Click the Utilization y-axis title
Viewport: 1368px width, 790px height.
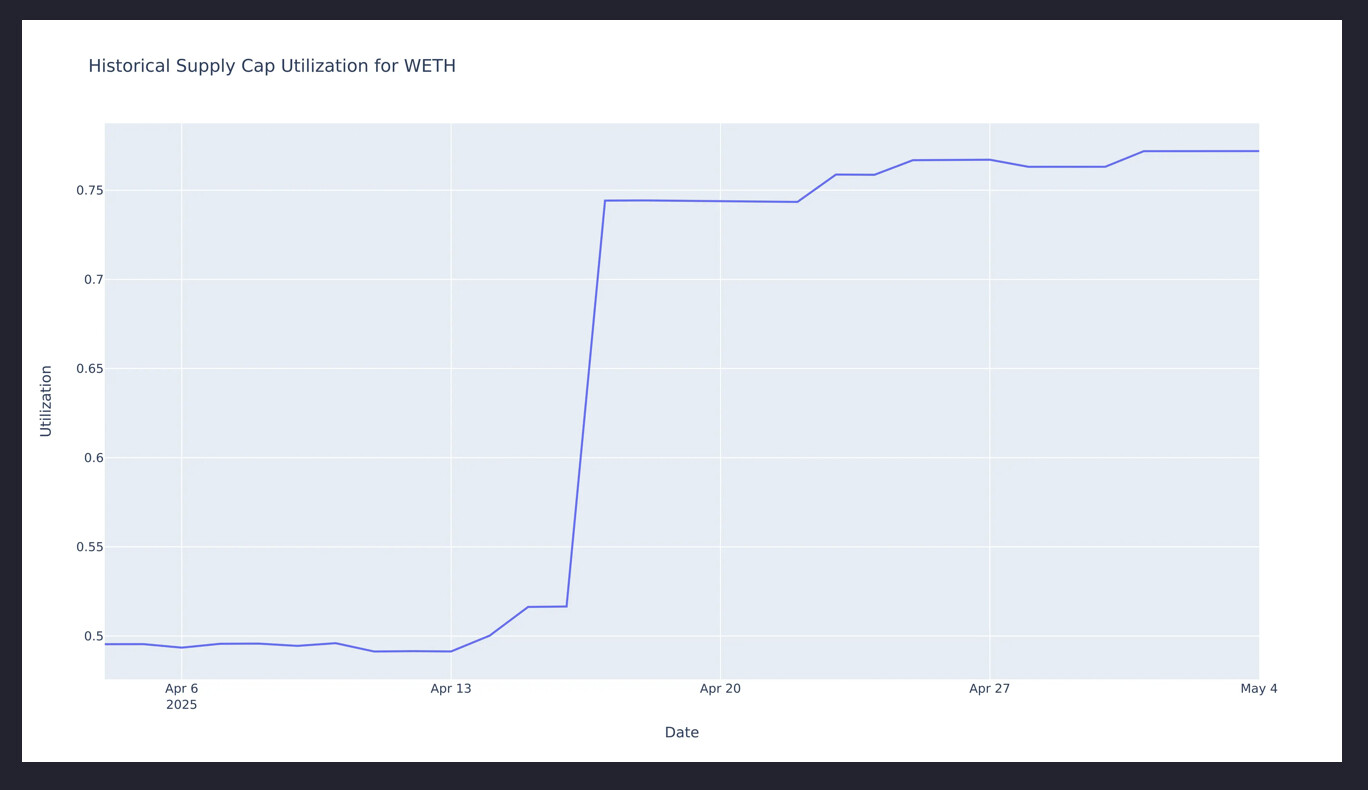[x=46, y=400]
